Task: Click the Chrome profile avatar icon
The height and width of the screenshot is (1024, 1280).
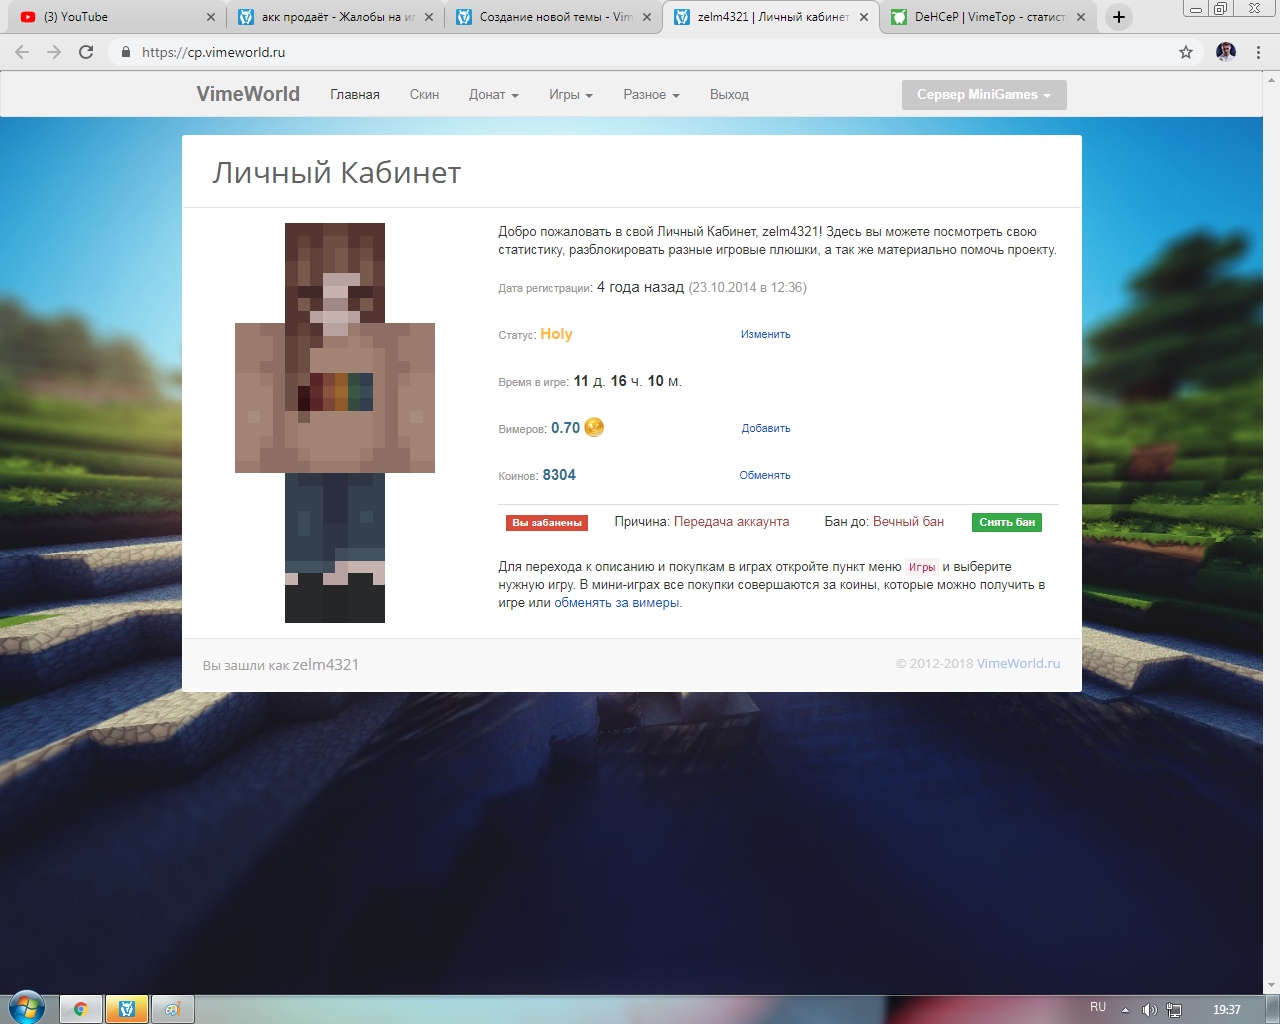Action: click(x=1225, y=52)
